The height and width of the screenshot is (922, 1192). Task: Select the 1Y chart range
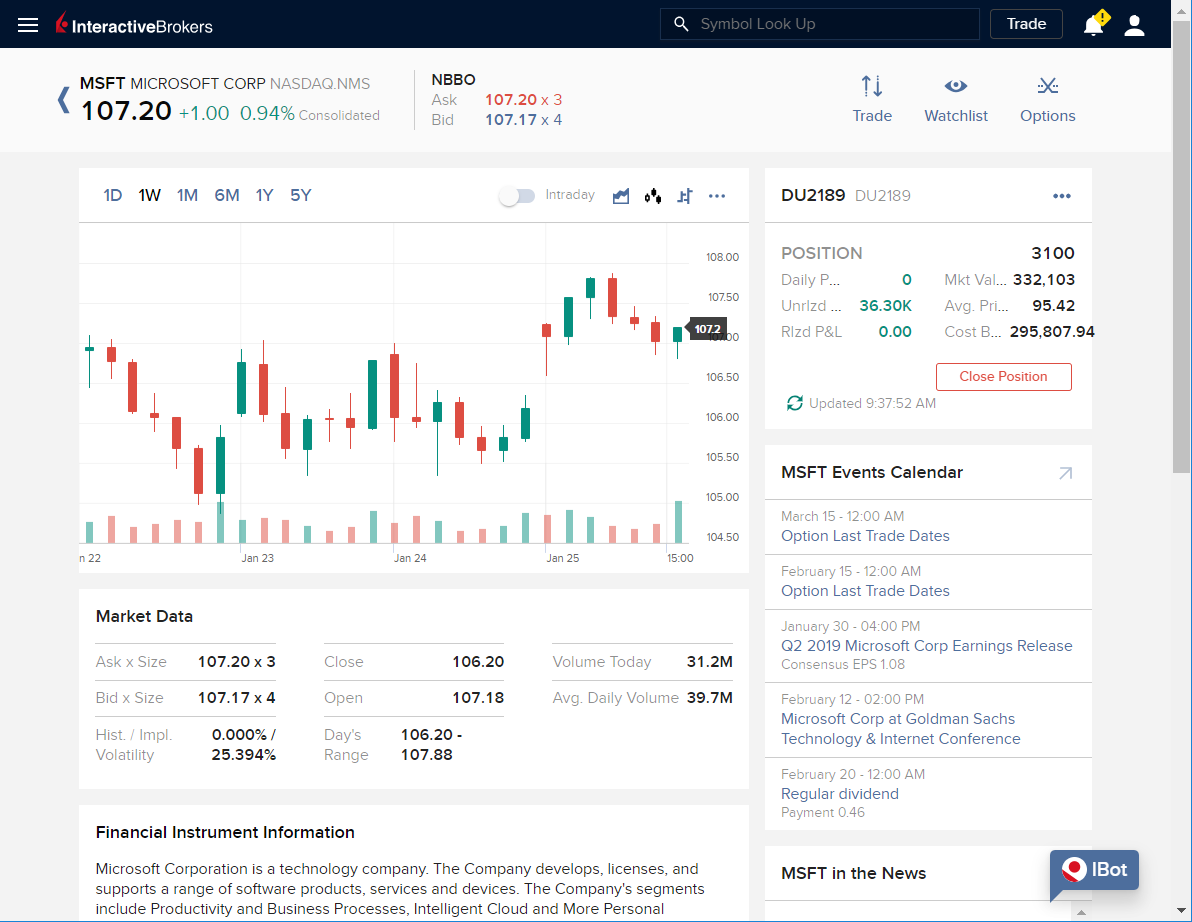264,195
